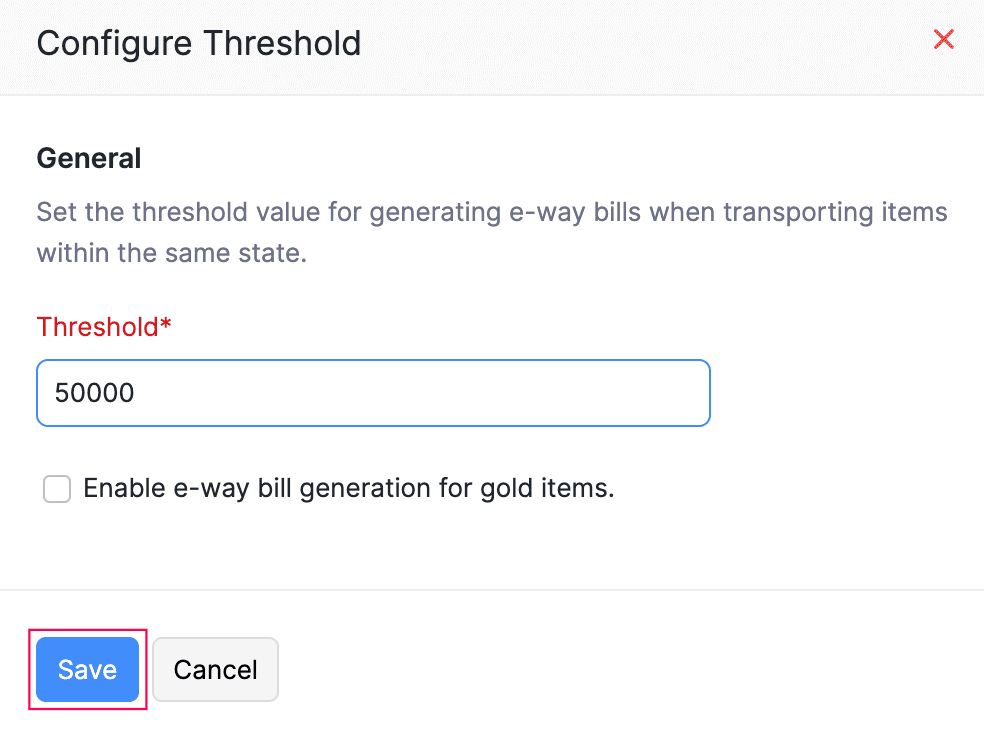Screen dimensions: 984x738
Task: Click the Configure Threshold title text
Action: click(x=198, y=43)
